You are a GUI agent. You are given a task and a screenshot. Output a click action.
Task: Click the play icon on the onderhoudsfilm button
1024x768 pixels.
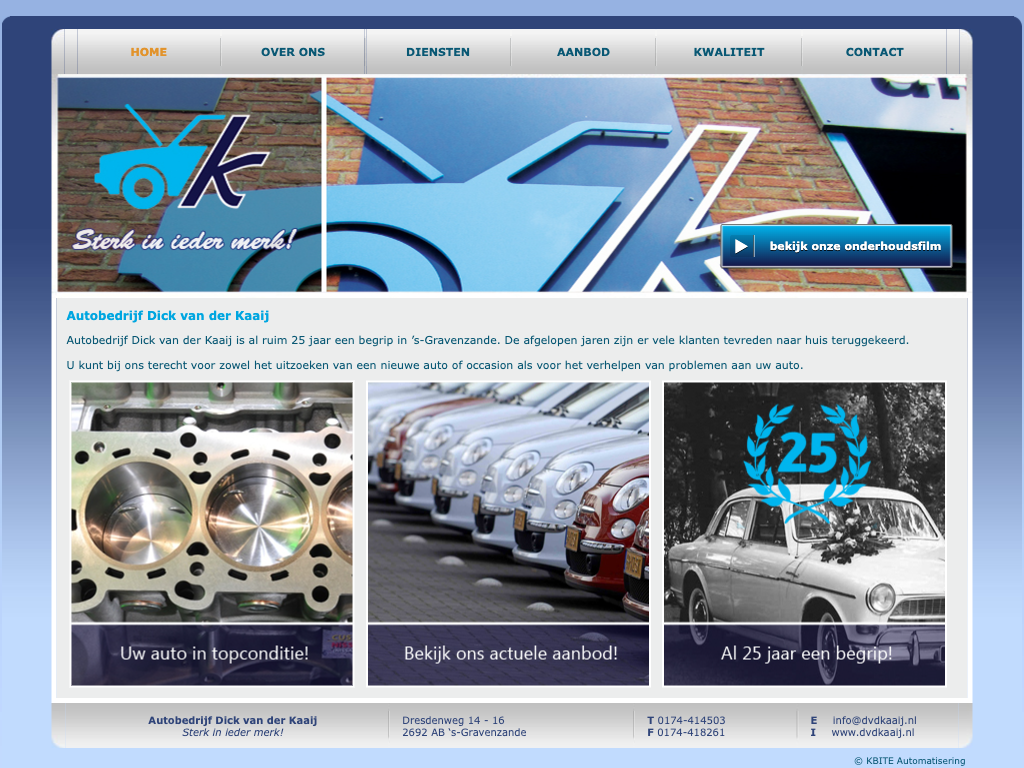tap(740, 246)
